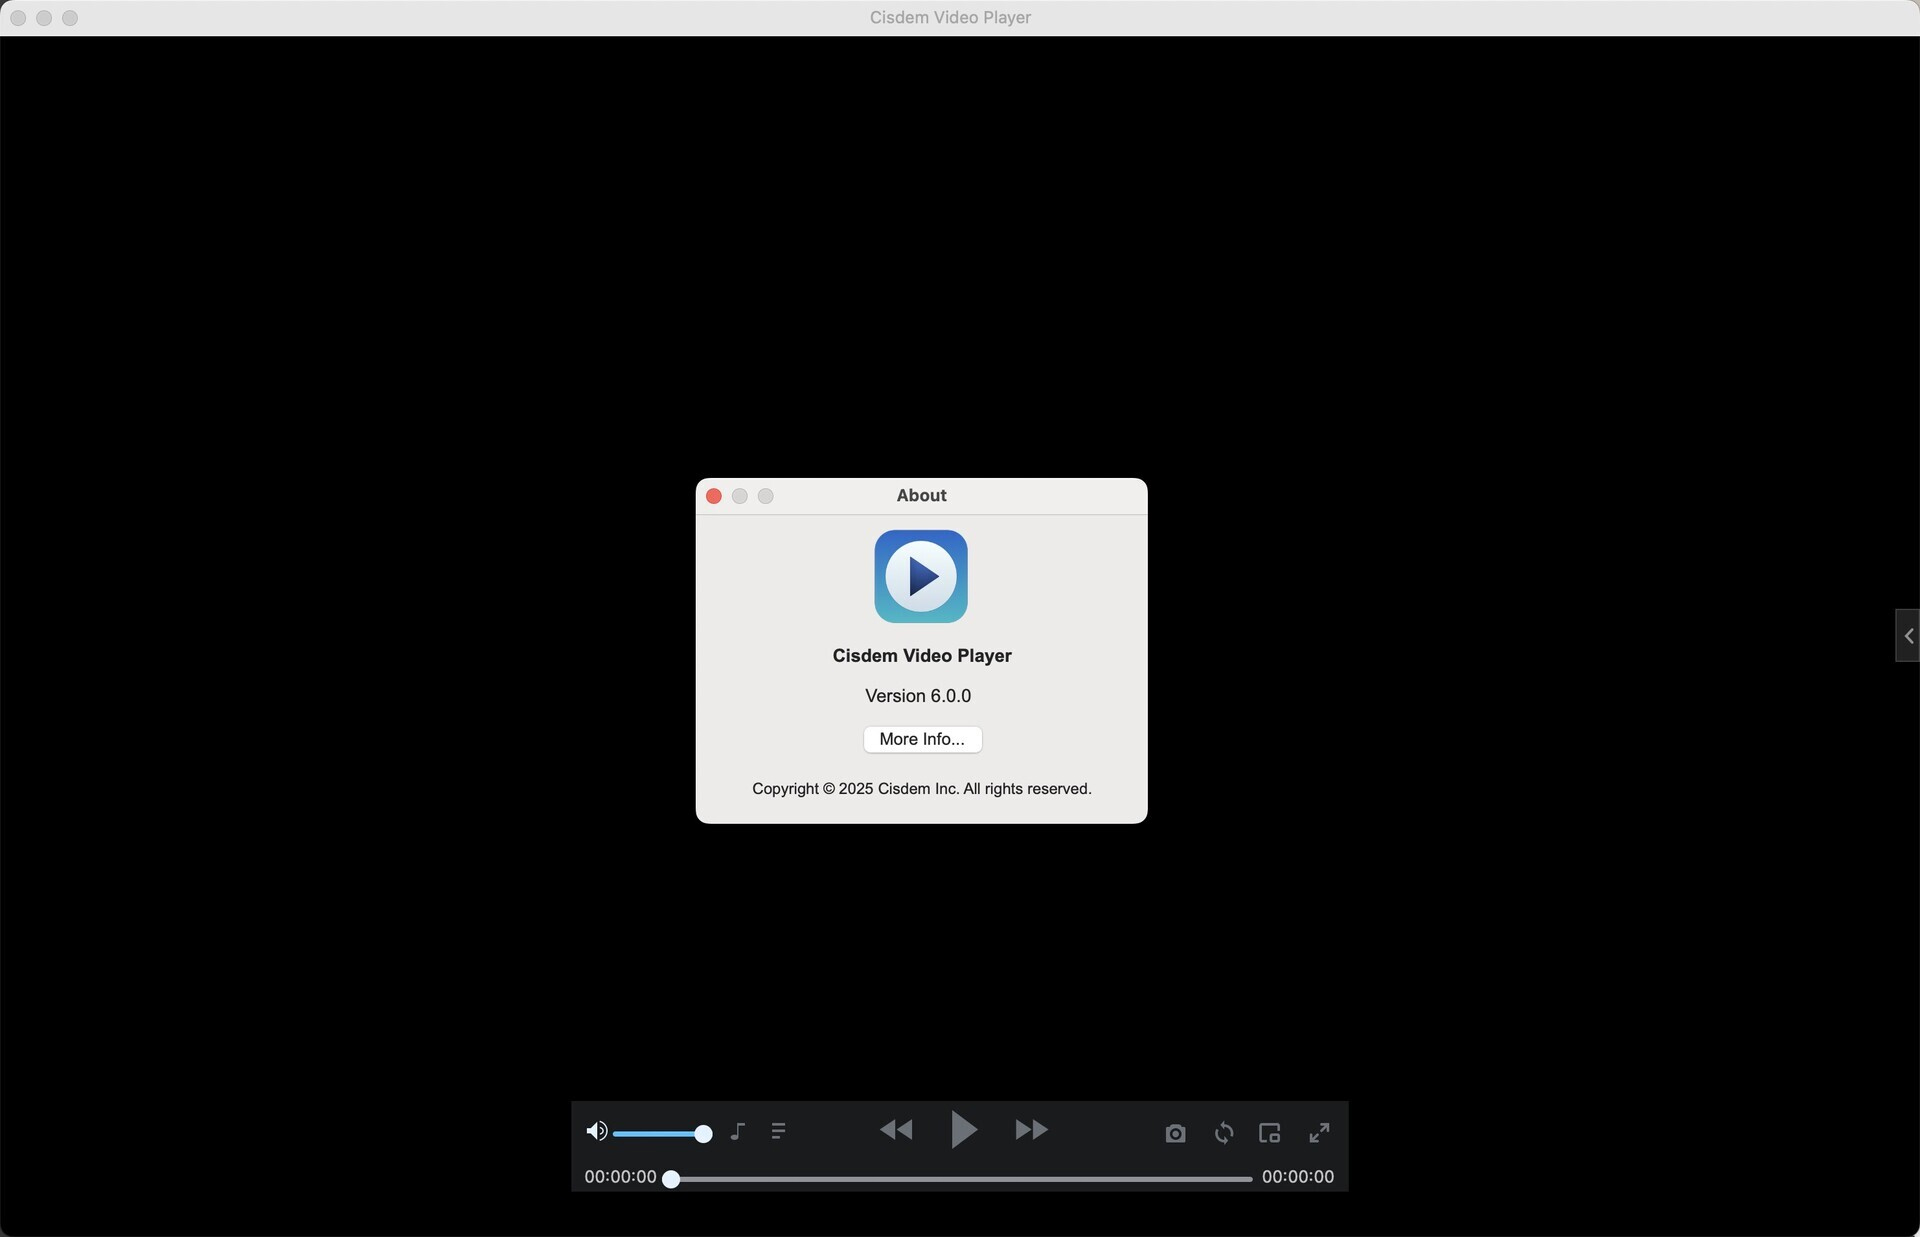Screen dimensions: 1920x1237
Task: Click the Cisdem Video Player app icon
Action: [x=921, y=577]
